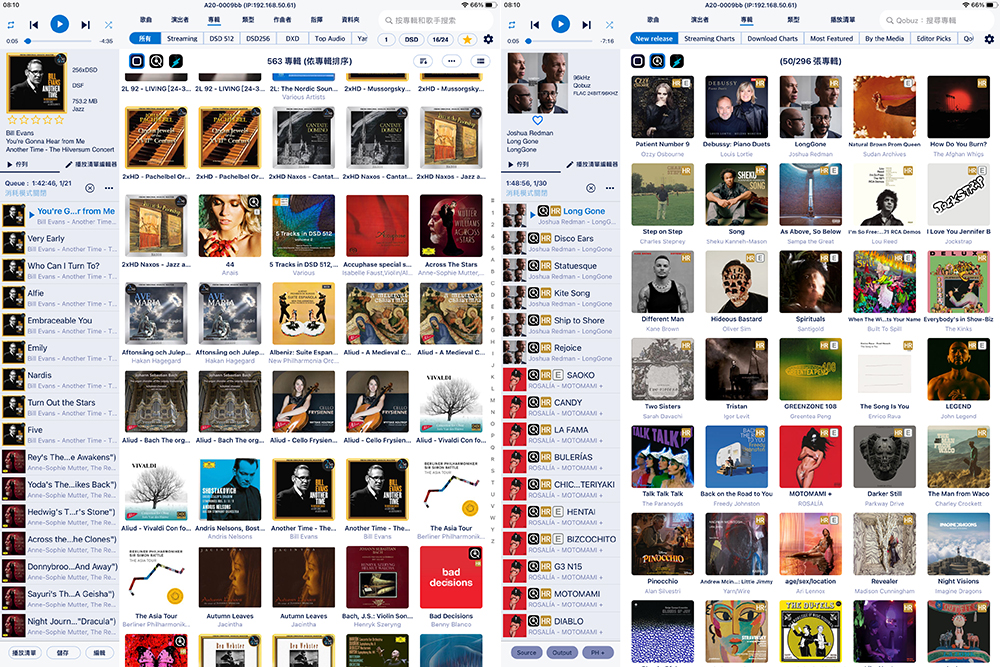Select the Editor Picks tab
The height and width of the screenshot is (667, 1000).
click(934, 38)
